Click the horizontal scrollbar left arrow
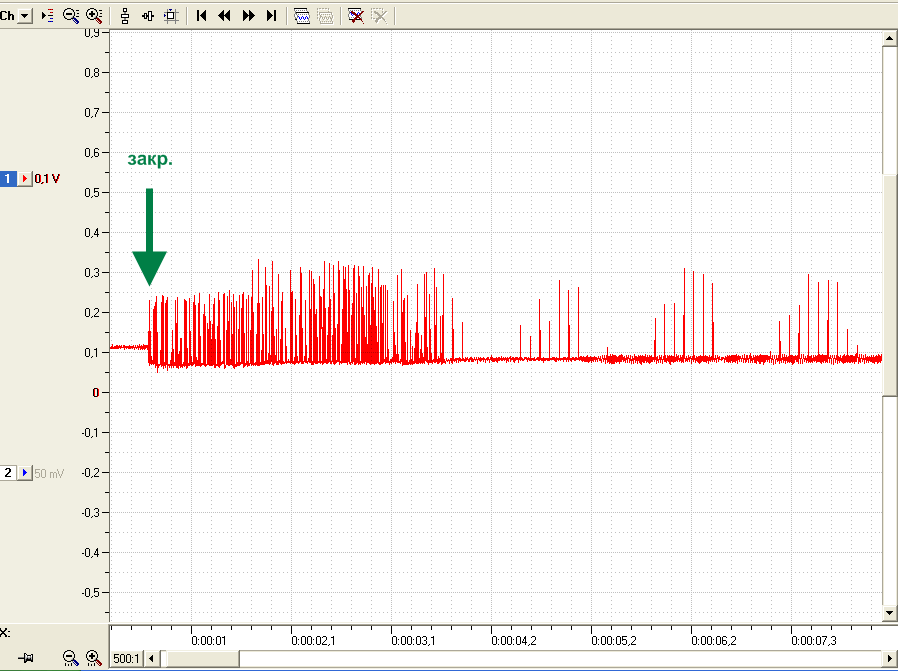Screen dimensions: 898x671 pyautogui.click(x=151, y=658)
